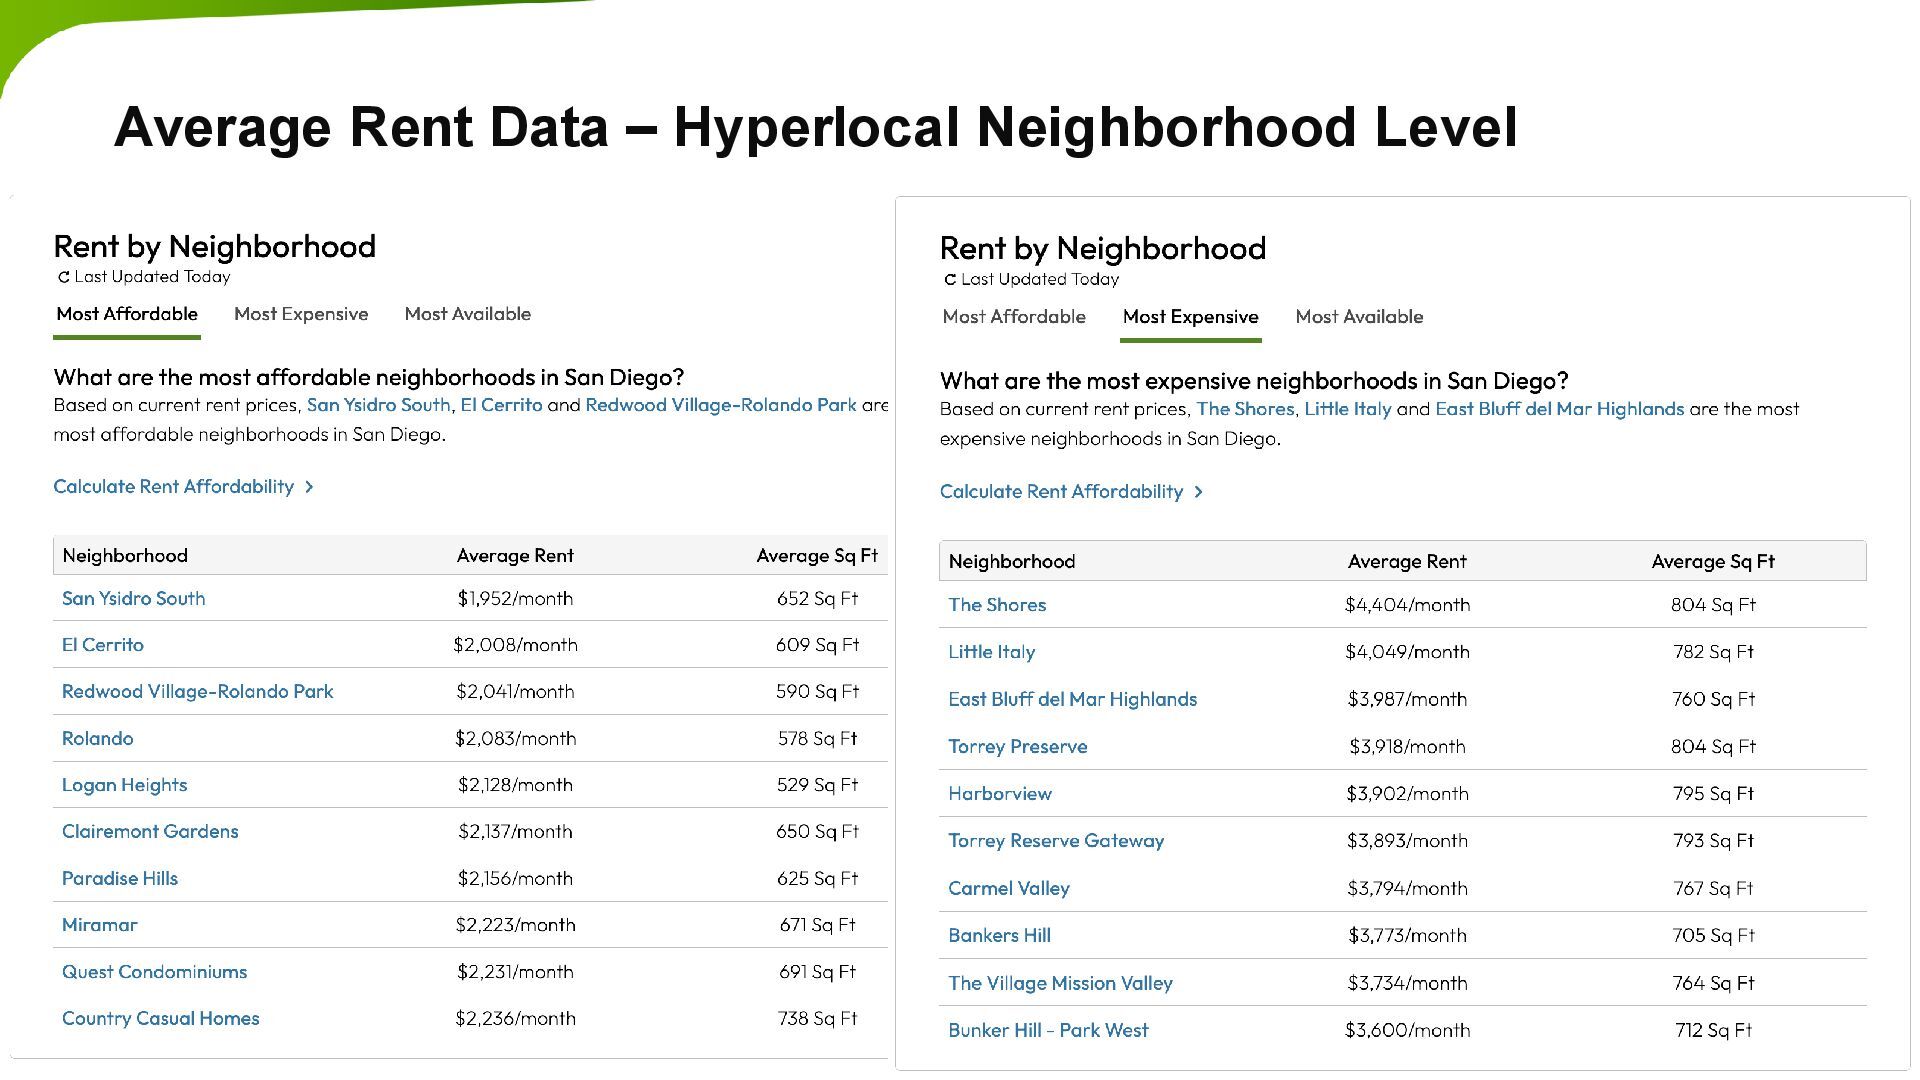Click the $2,008/month rent value
Image resolution: width=1920 pixels, height=1080 pixels.
point(515,645)
